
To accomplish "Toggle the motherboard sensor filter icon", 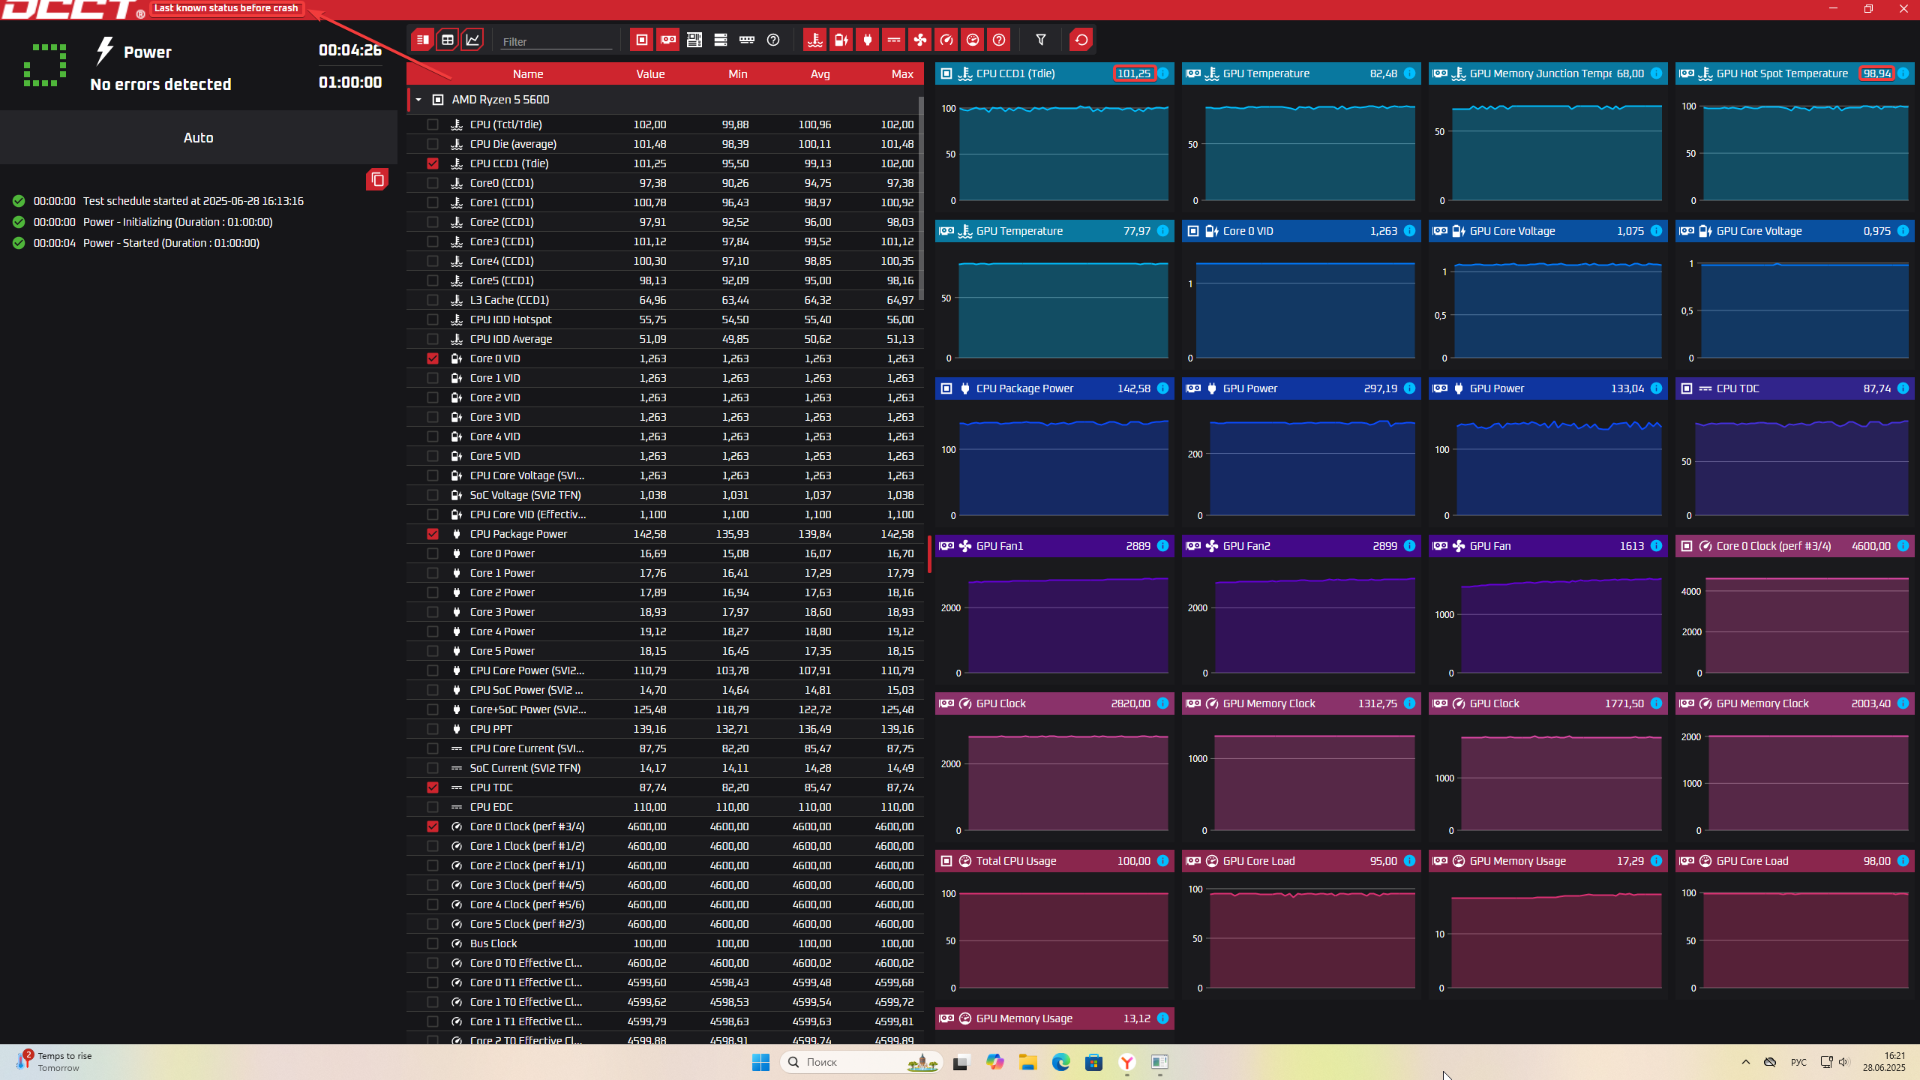I will 694,40.
